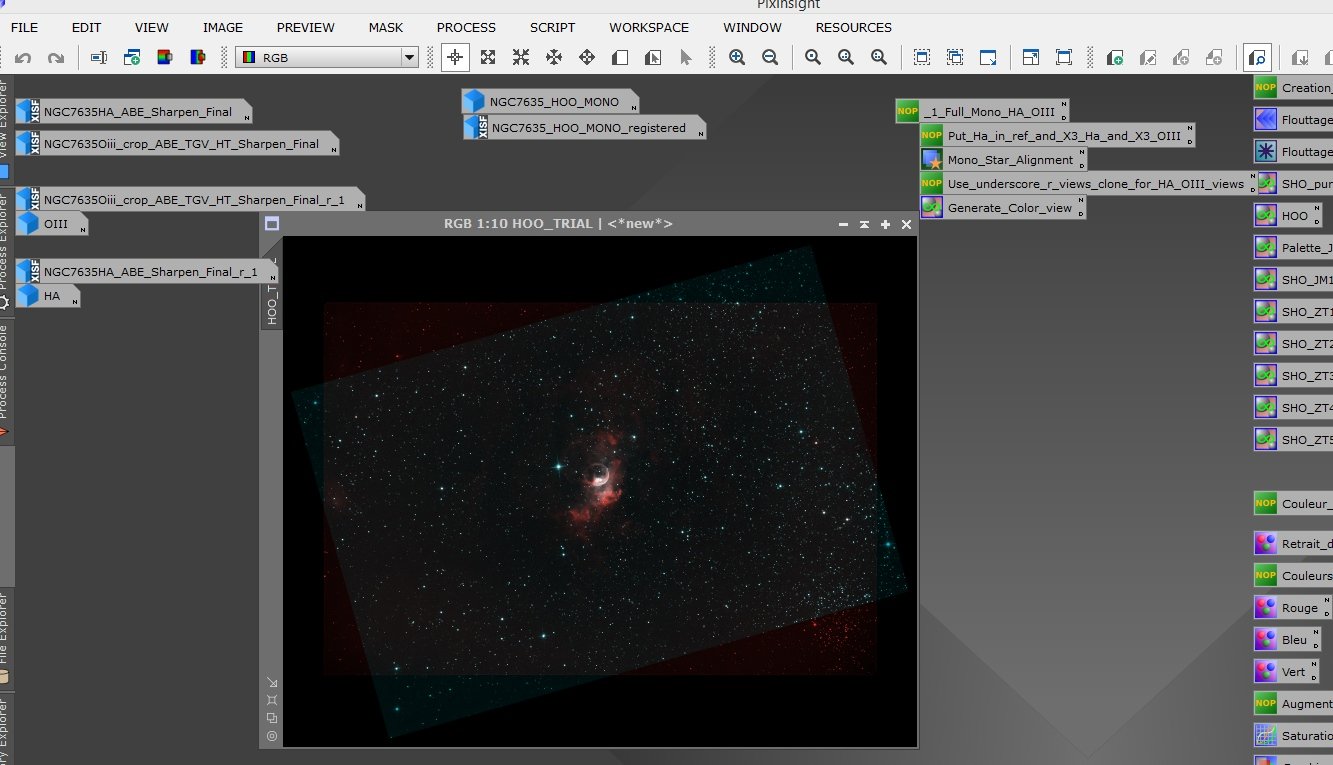Image resolution: width=1333 pixels, height=765 pixels.
Task: Toggle the pointer edit mode icon
Action: [686, 58]
